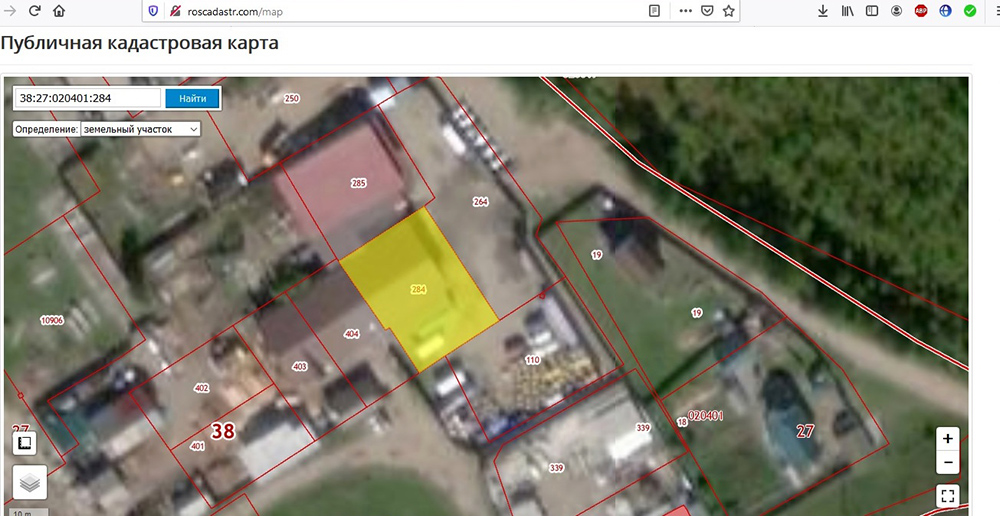The height and width of the screenshot is (516, 1000).
Task: Zoom out with the minus button
Action: (x=948, y=463)
